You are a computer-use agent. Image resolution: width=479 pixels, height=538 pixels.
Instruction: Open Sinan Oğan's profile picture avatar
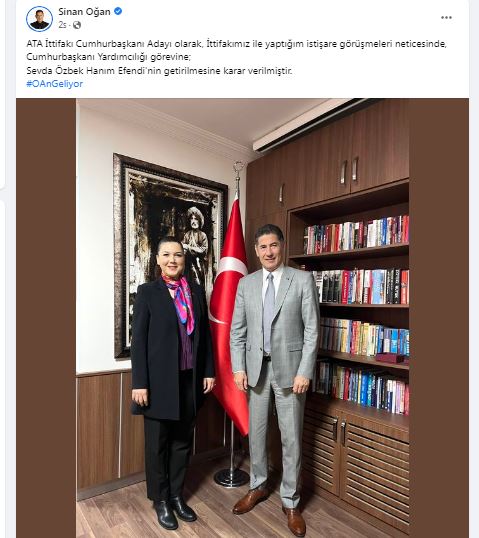click(39, 19)
